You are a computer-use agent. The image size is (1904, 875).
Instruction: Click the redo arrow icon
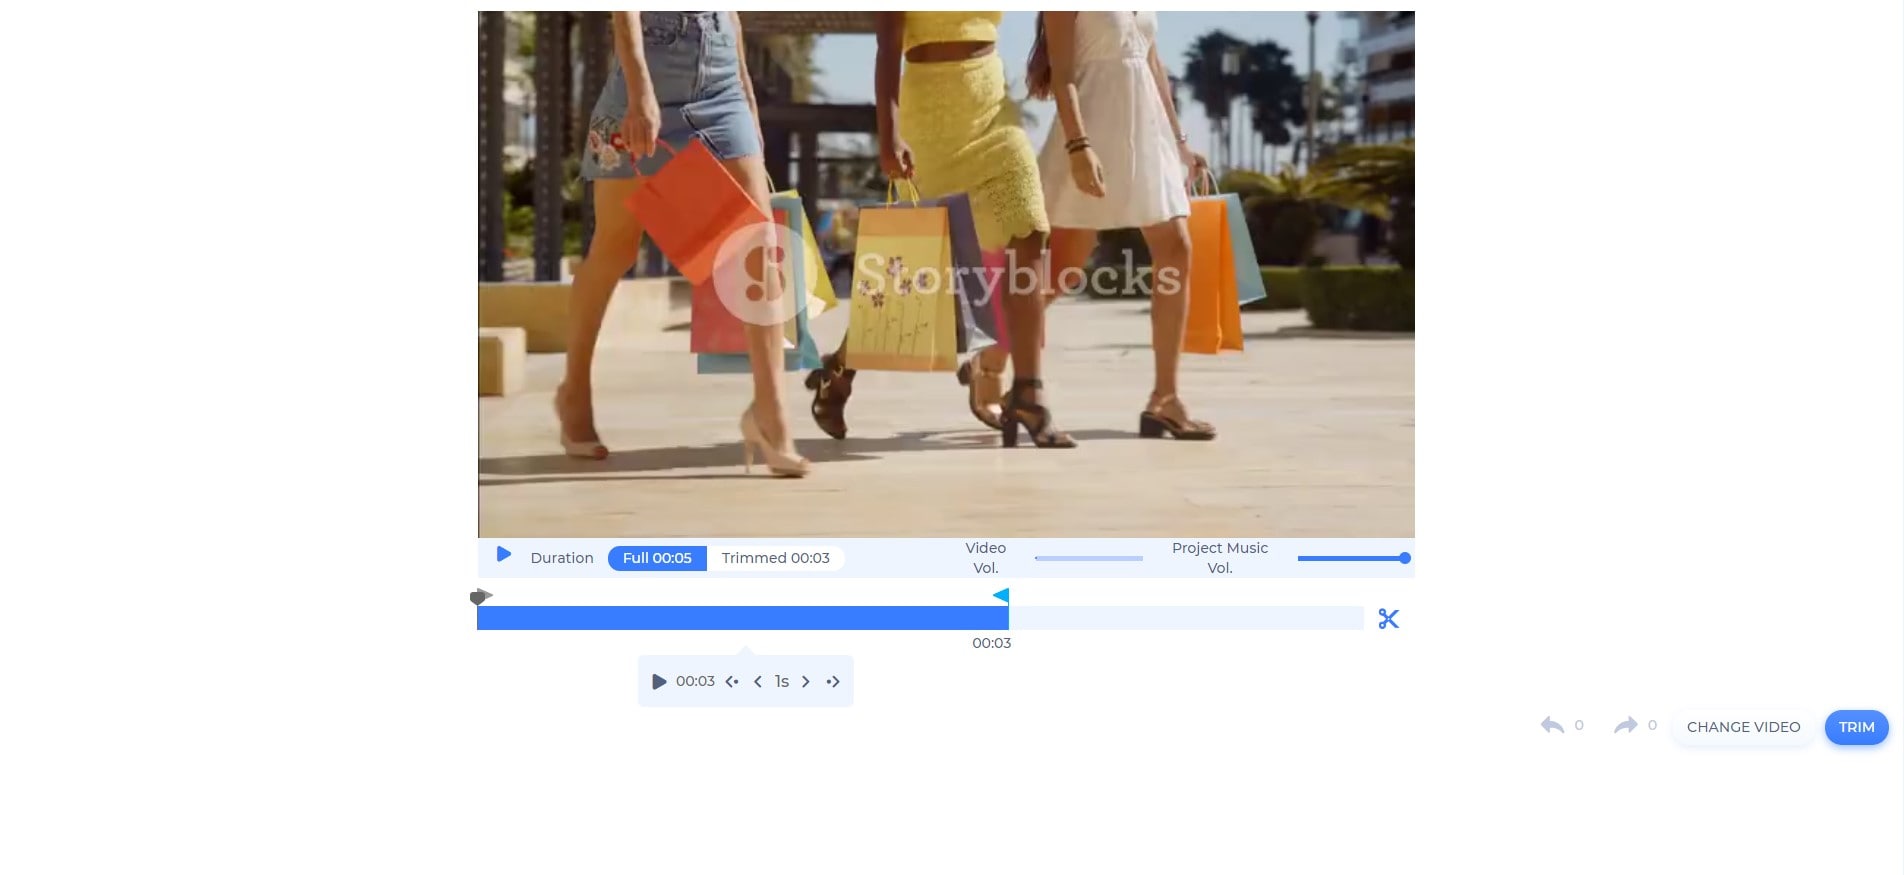point(1625,726)
